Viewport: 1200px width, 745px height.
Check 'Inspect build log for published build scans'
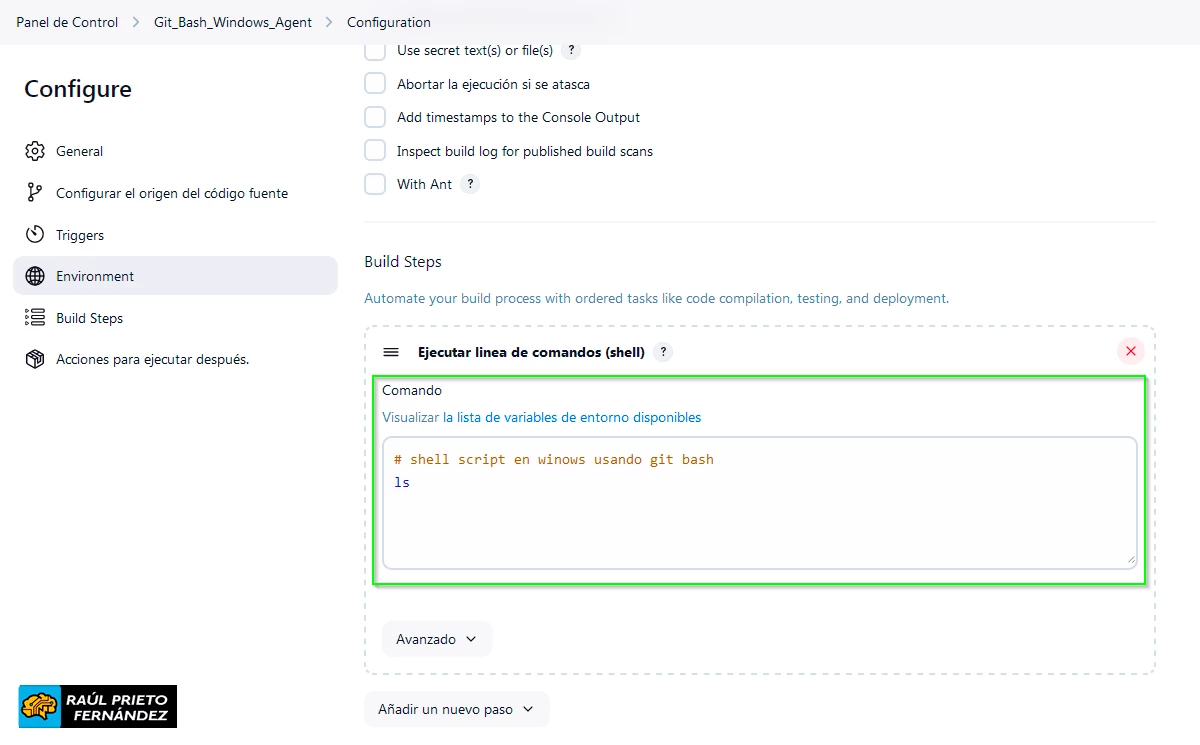click(374, 150)
